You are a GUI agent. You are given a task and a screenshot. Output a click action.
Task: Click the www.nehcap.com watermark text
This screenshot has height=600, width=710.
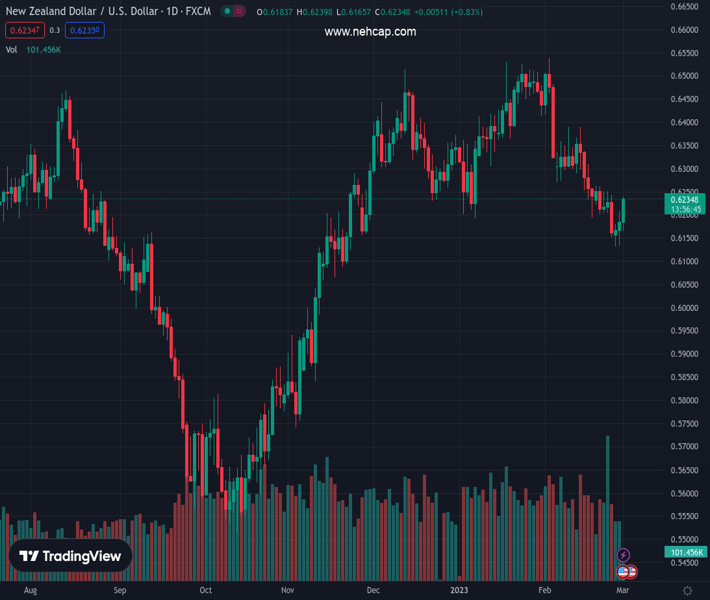tap(370, 32)
